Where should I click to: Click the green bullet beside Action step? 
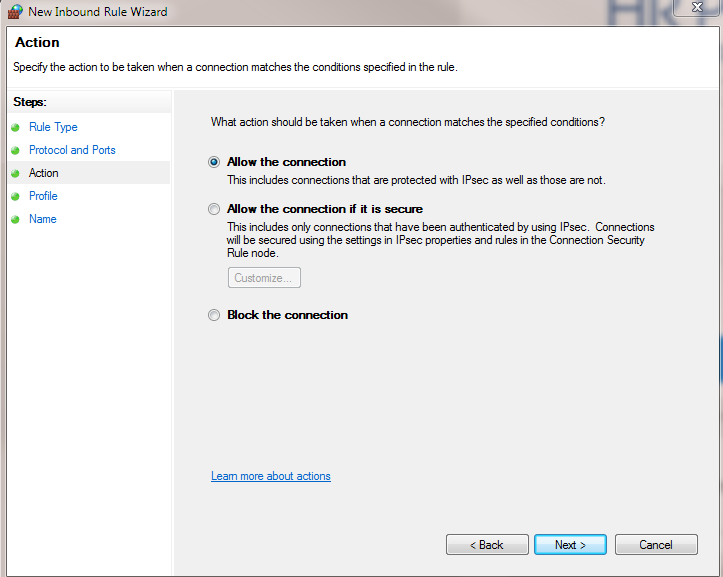(15, 174)
